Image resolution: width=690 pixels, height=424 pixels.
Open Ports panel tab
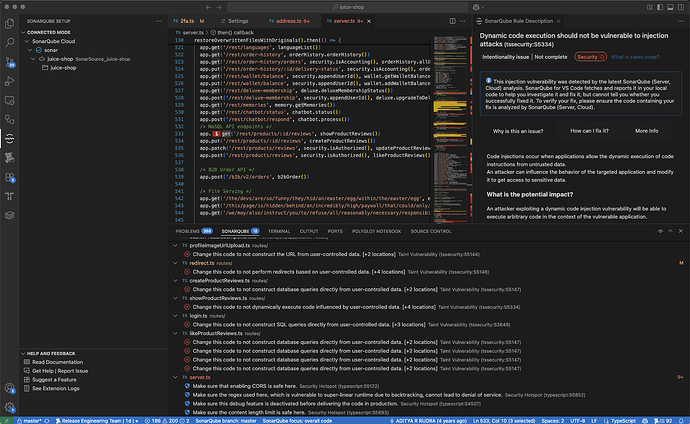click(x=335, y=231)
